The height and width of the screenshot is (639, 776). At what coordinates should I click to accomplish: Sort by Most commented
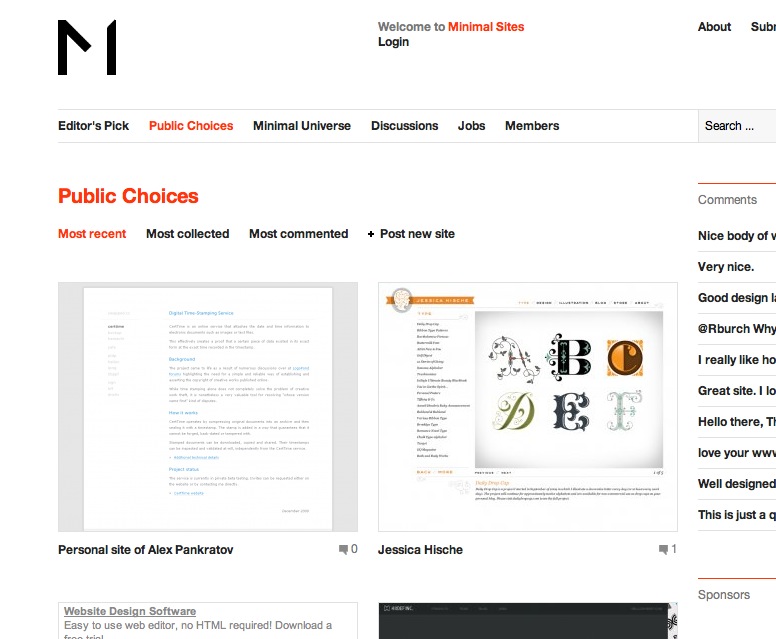tap(298, 234)
